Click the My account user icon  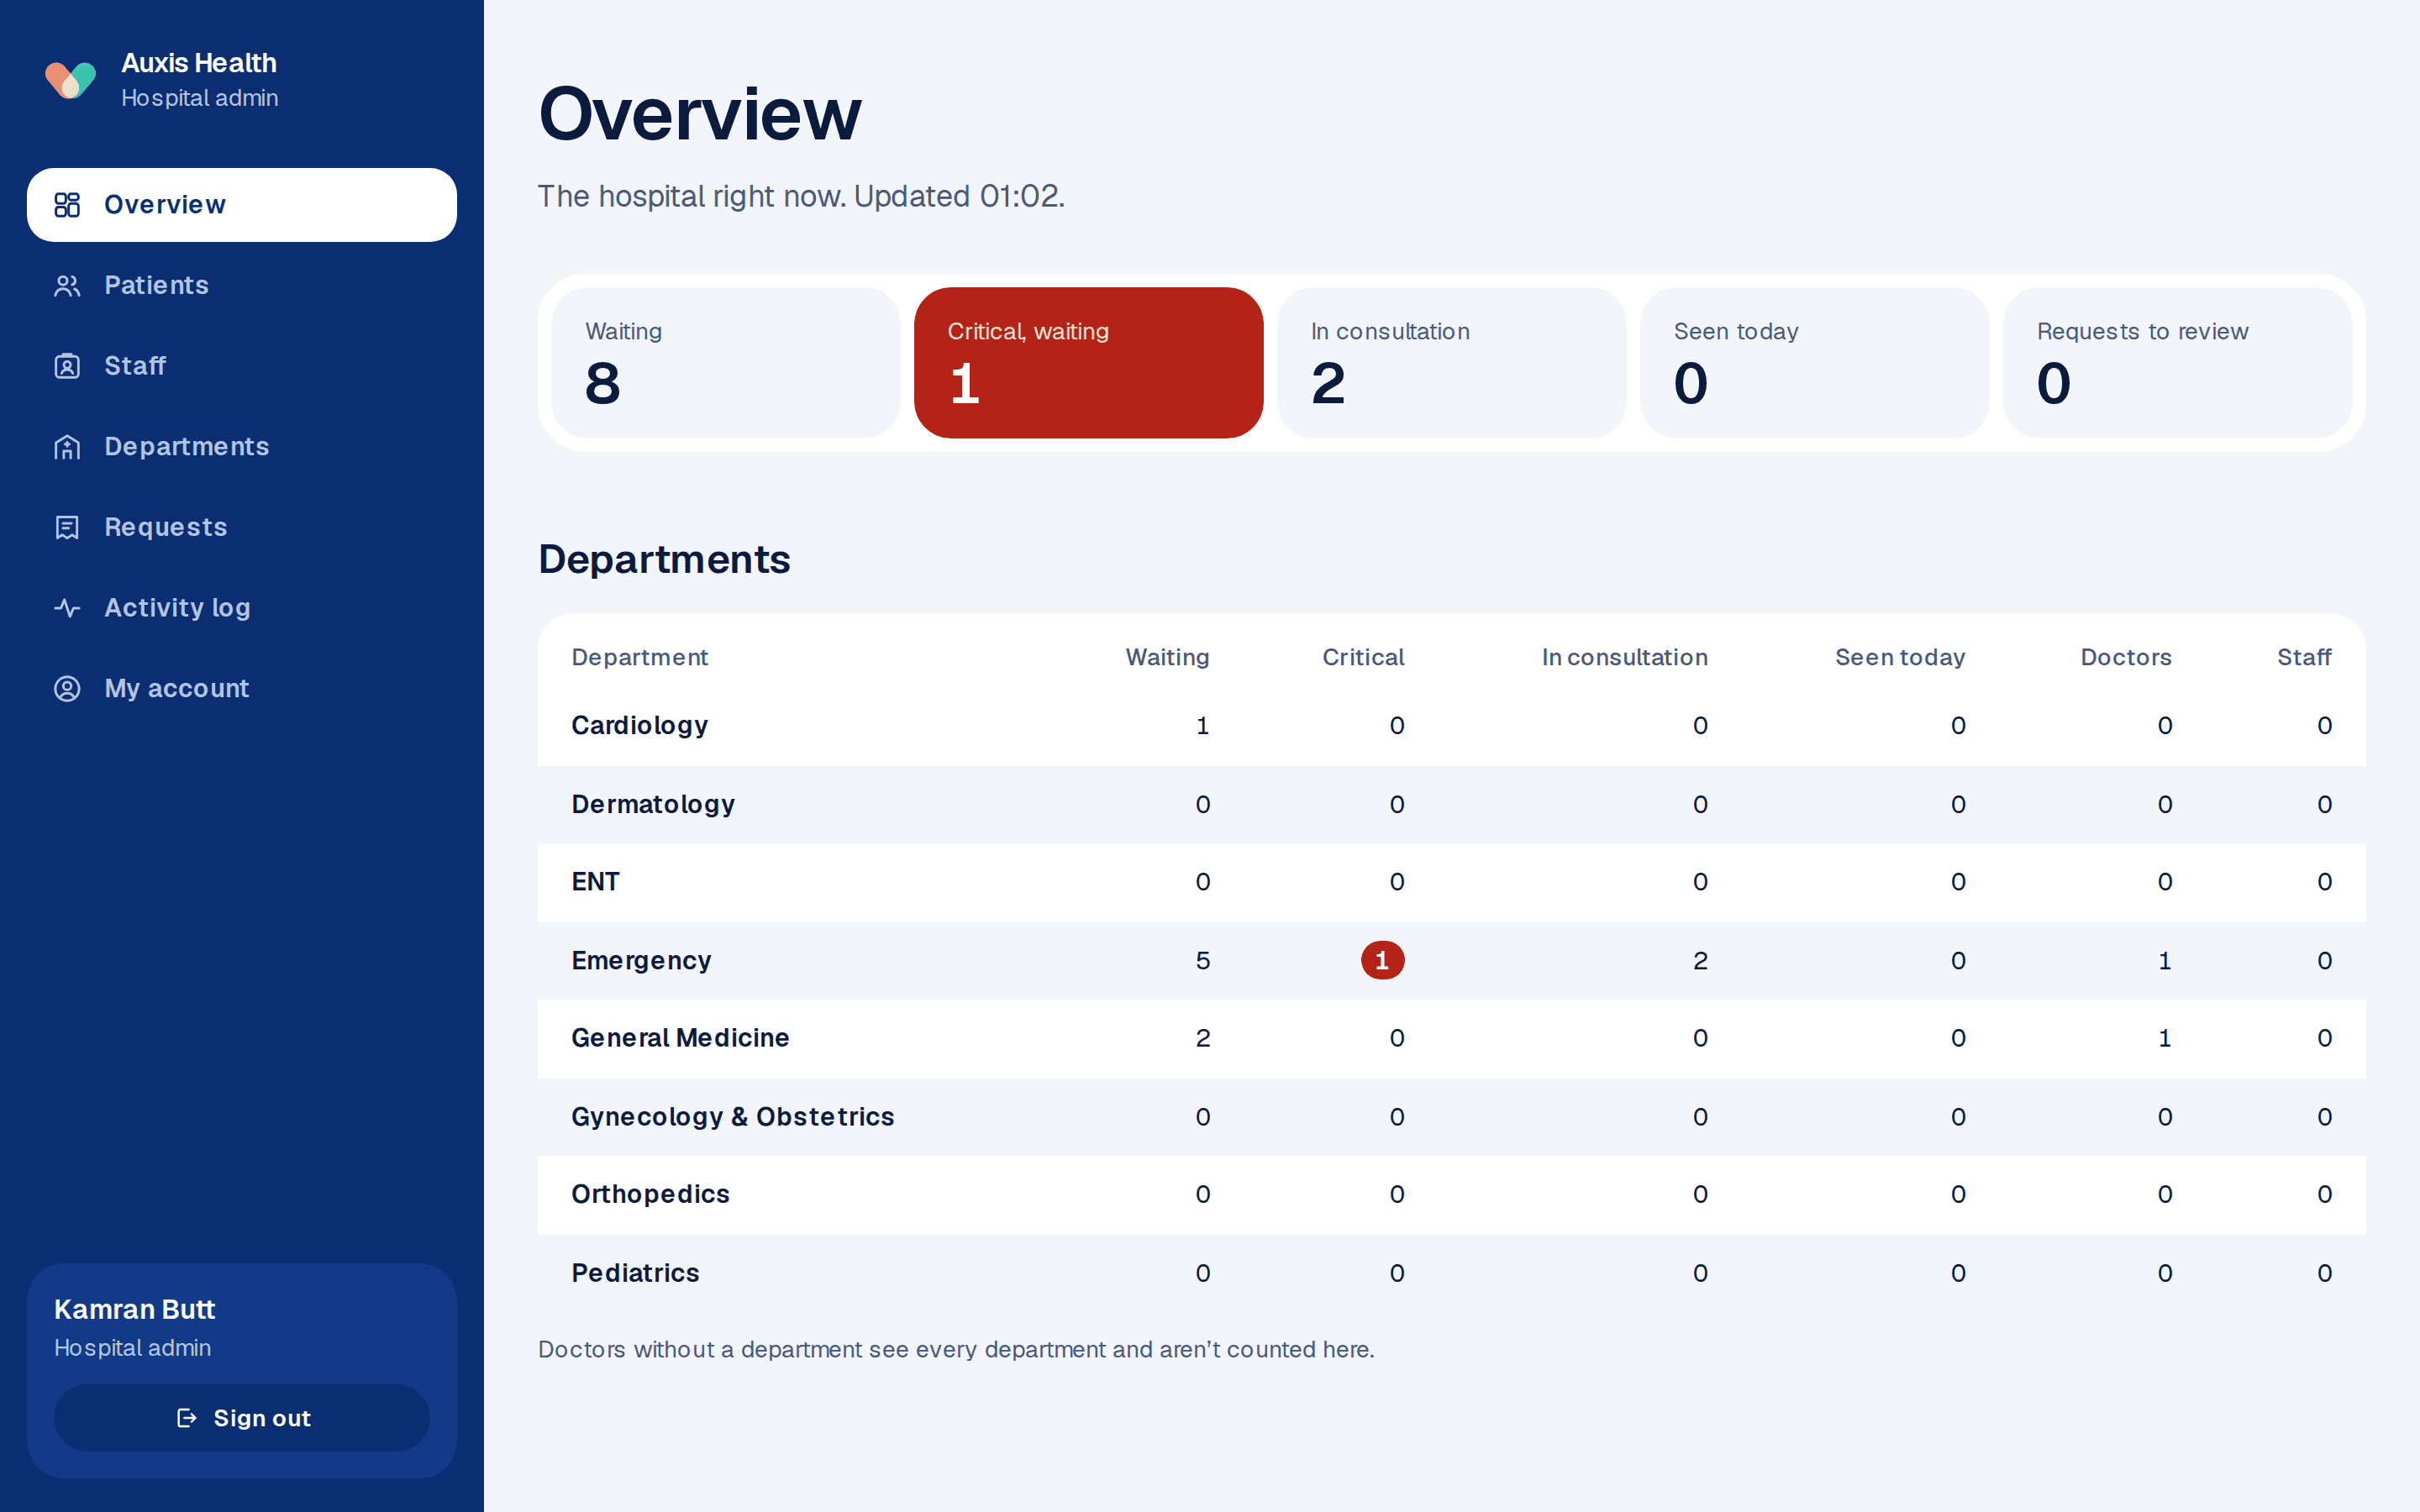(67, 689)
